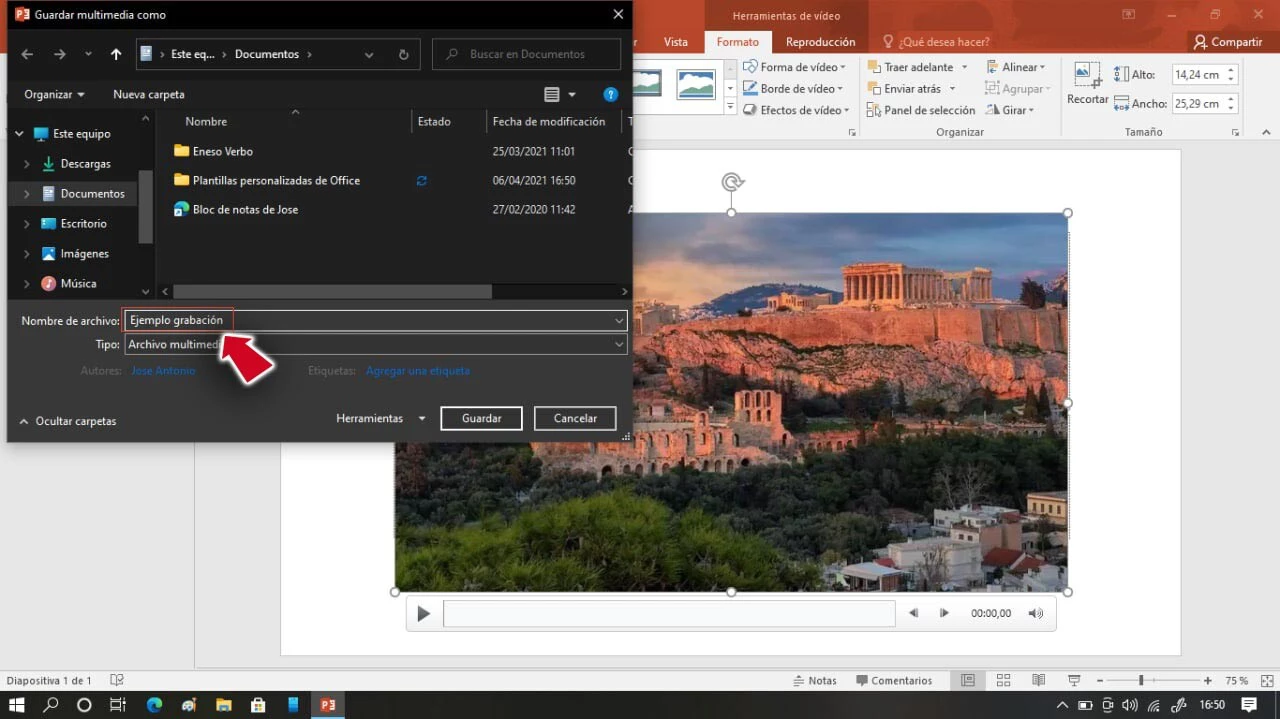Play the video using the play button
The height and width of the screenshot is (719, 1280).
pos(423,614)
